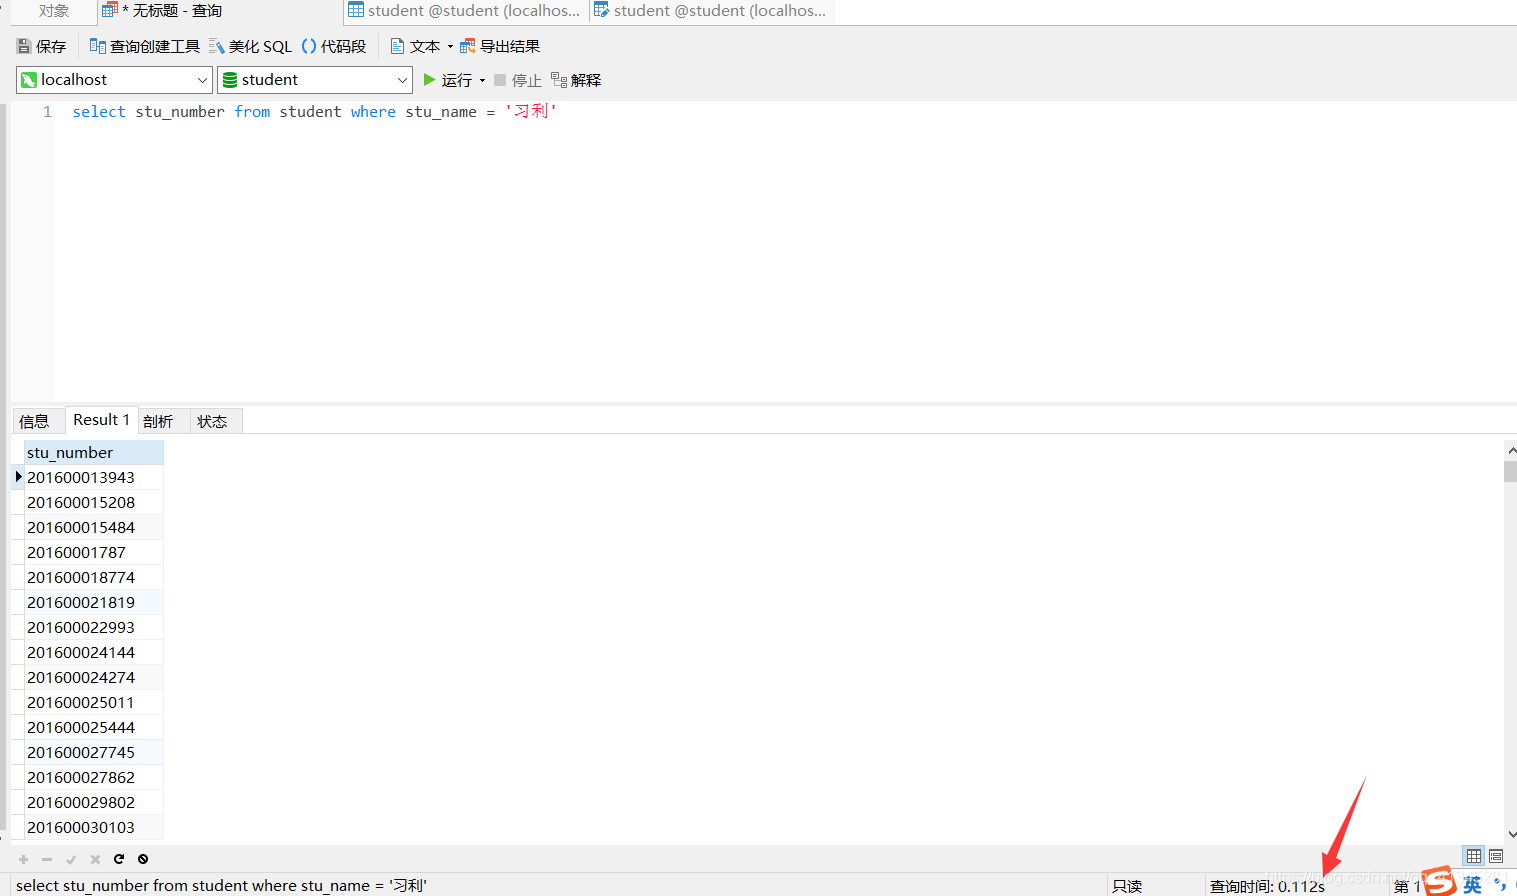Expand the 运行 run options arrow
This screenshot has width=1517, height=896.
click(482, 80)
